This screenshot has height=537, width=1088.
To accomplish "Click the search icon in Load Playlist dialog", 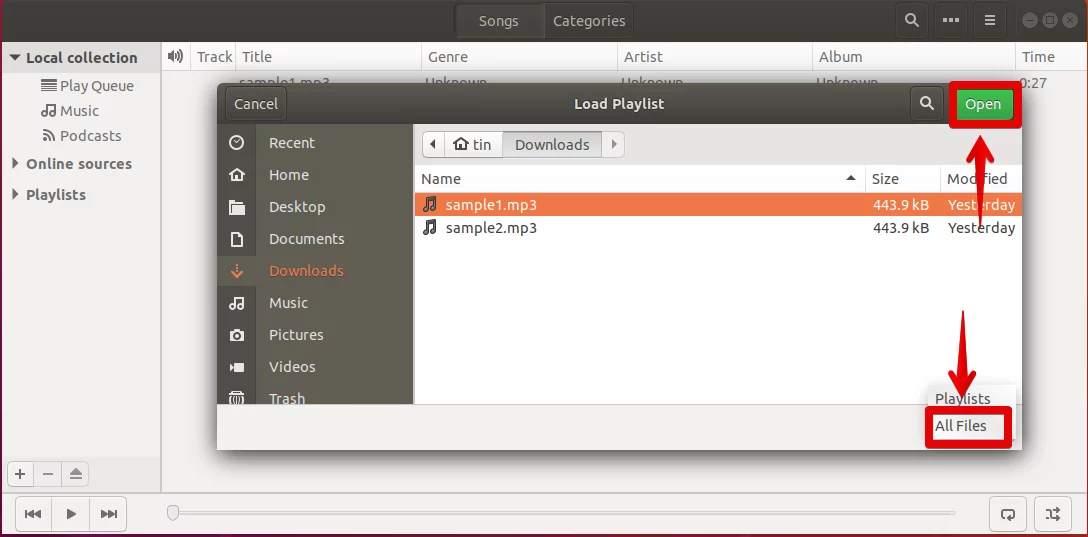I will click(x=926, y=103).
